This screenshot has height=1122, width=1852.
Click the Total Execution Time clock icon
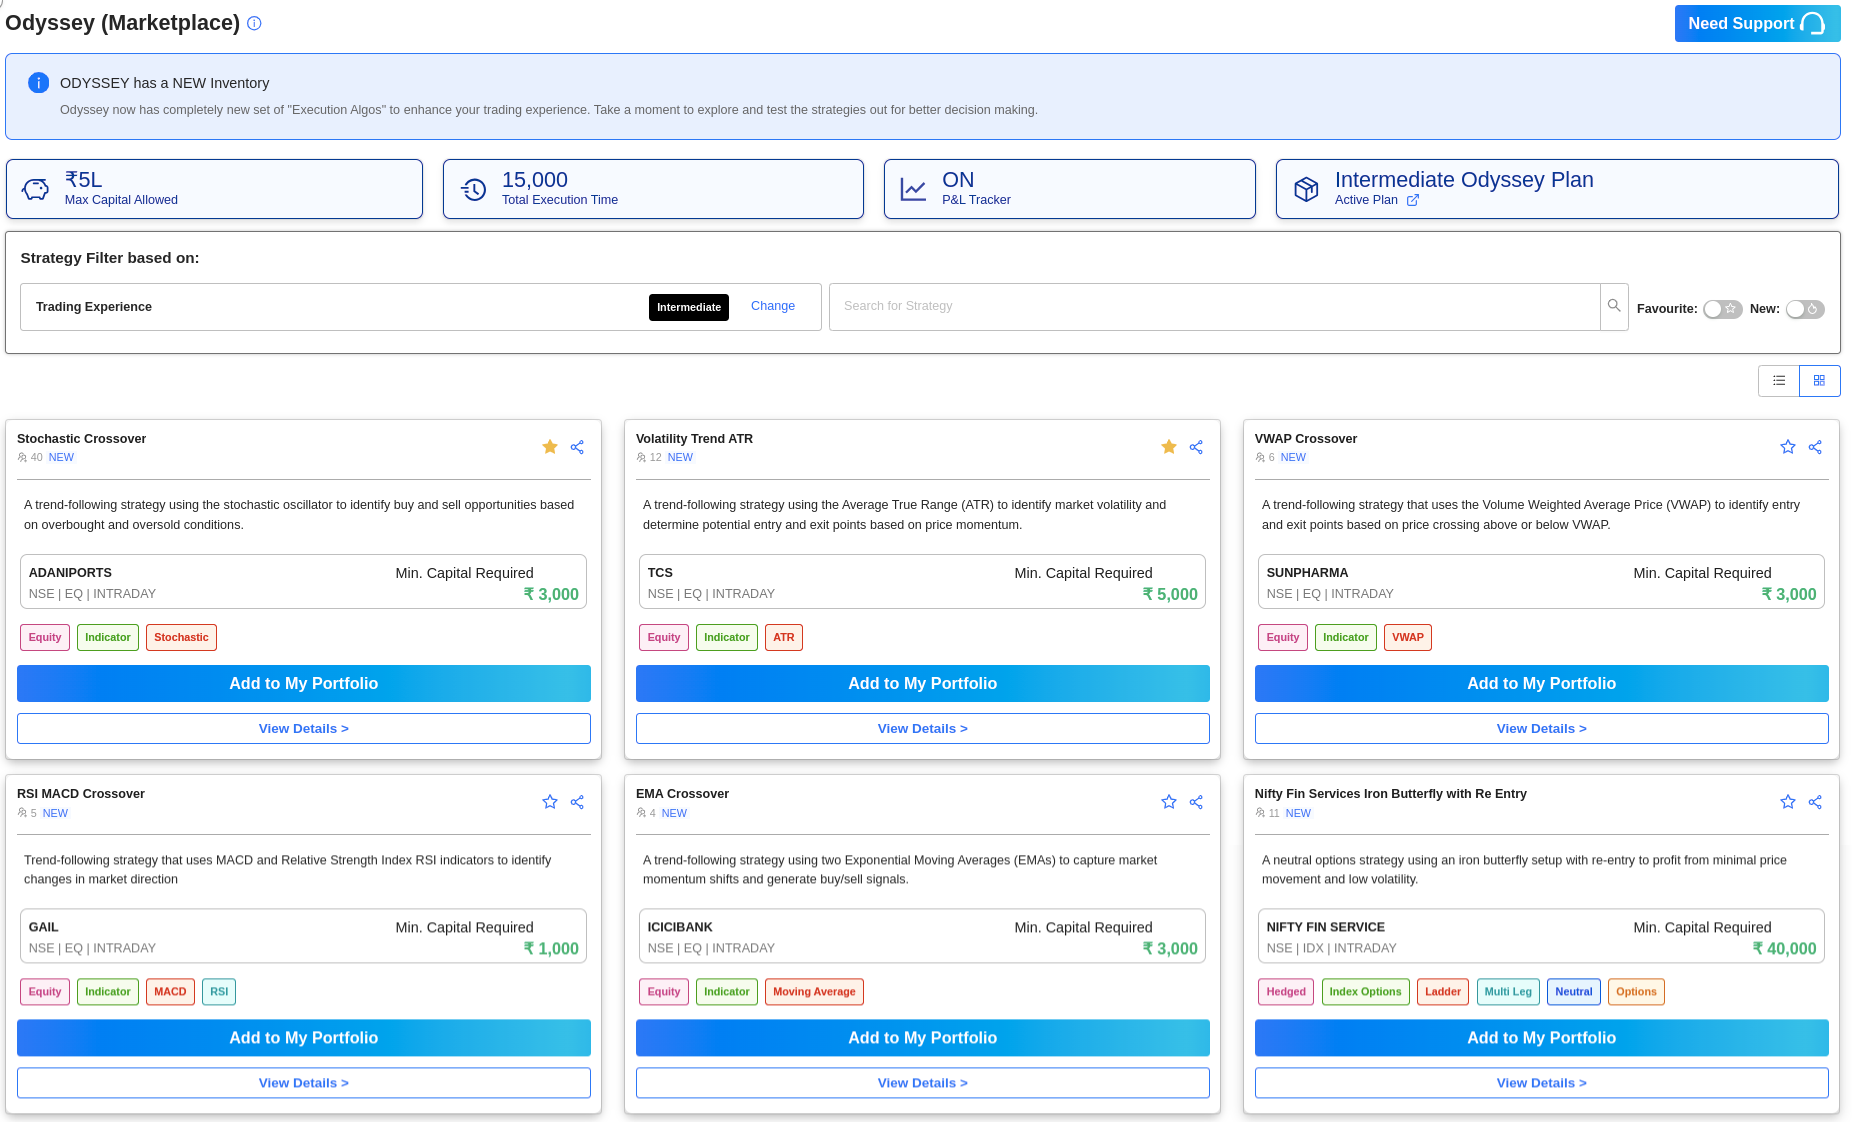(473, 189)
